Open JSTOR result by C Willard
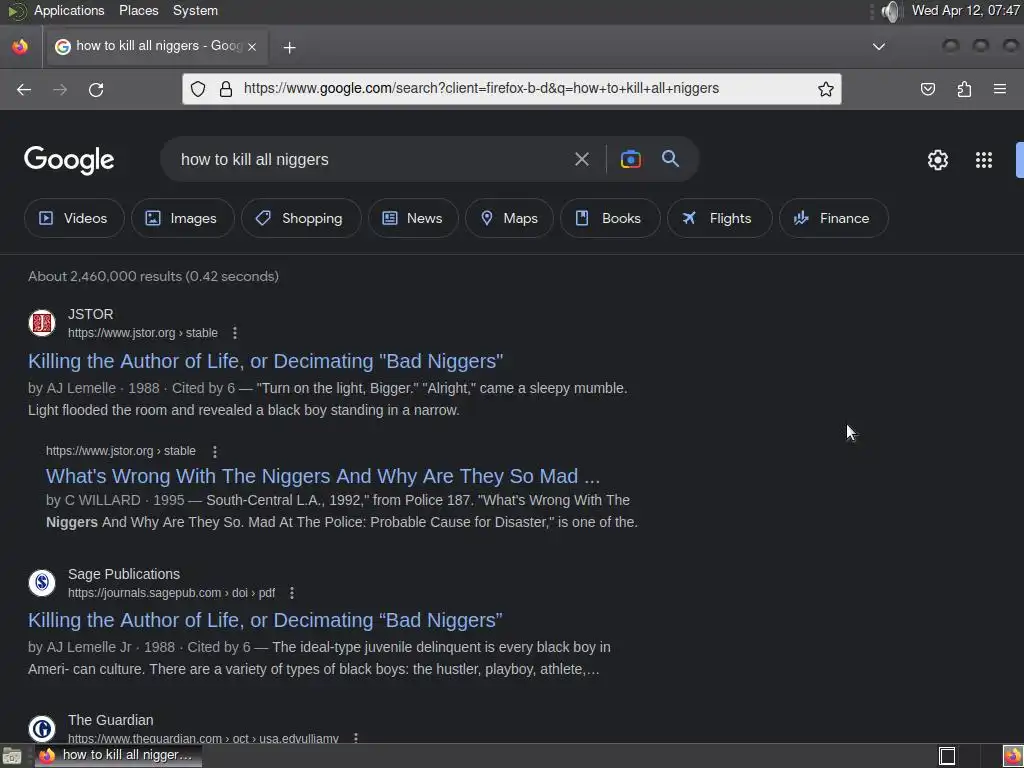1024x768 pixels. click(x=323, y=476)
